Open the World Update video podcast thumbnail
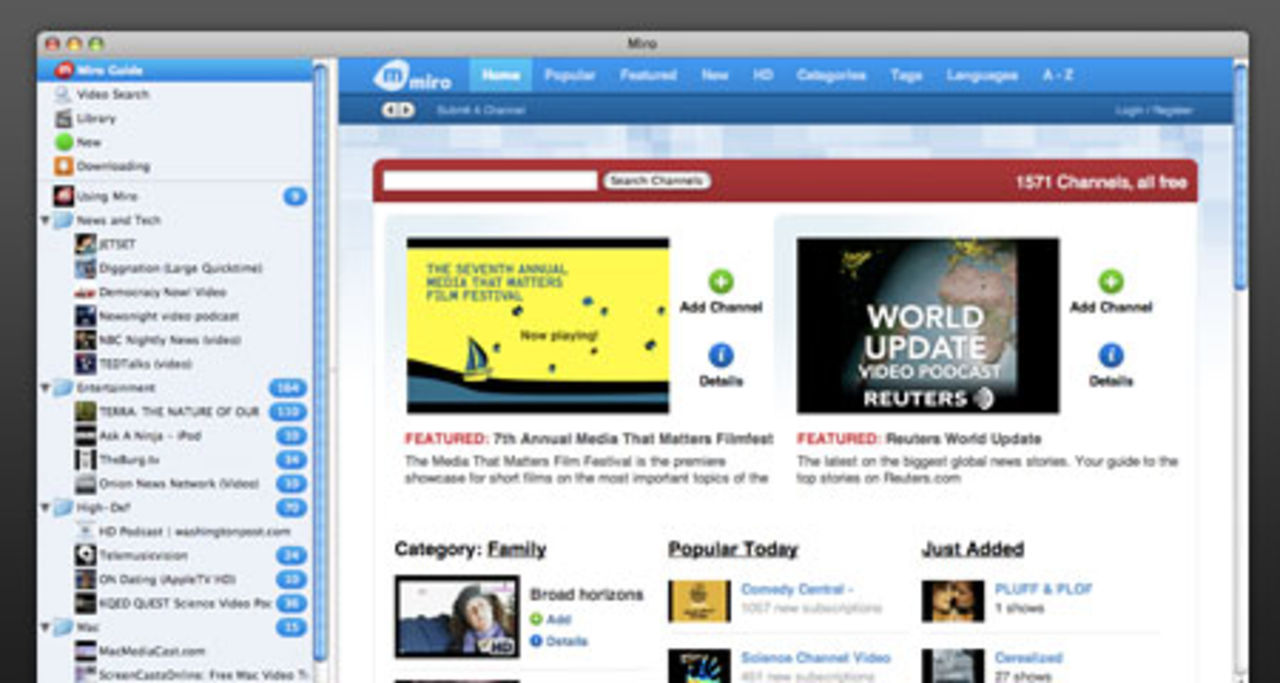This screenshot has width=1280, height=683. 927,325
